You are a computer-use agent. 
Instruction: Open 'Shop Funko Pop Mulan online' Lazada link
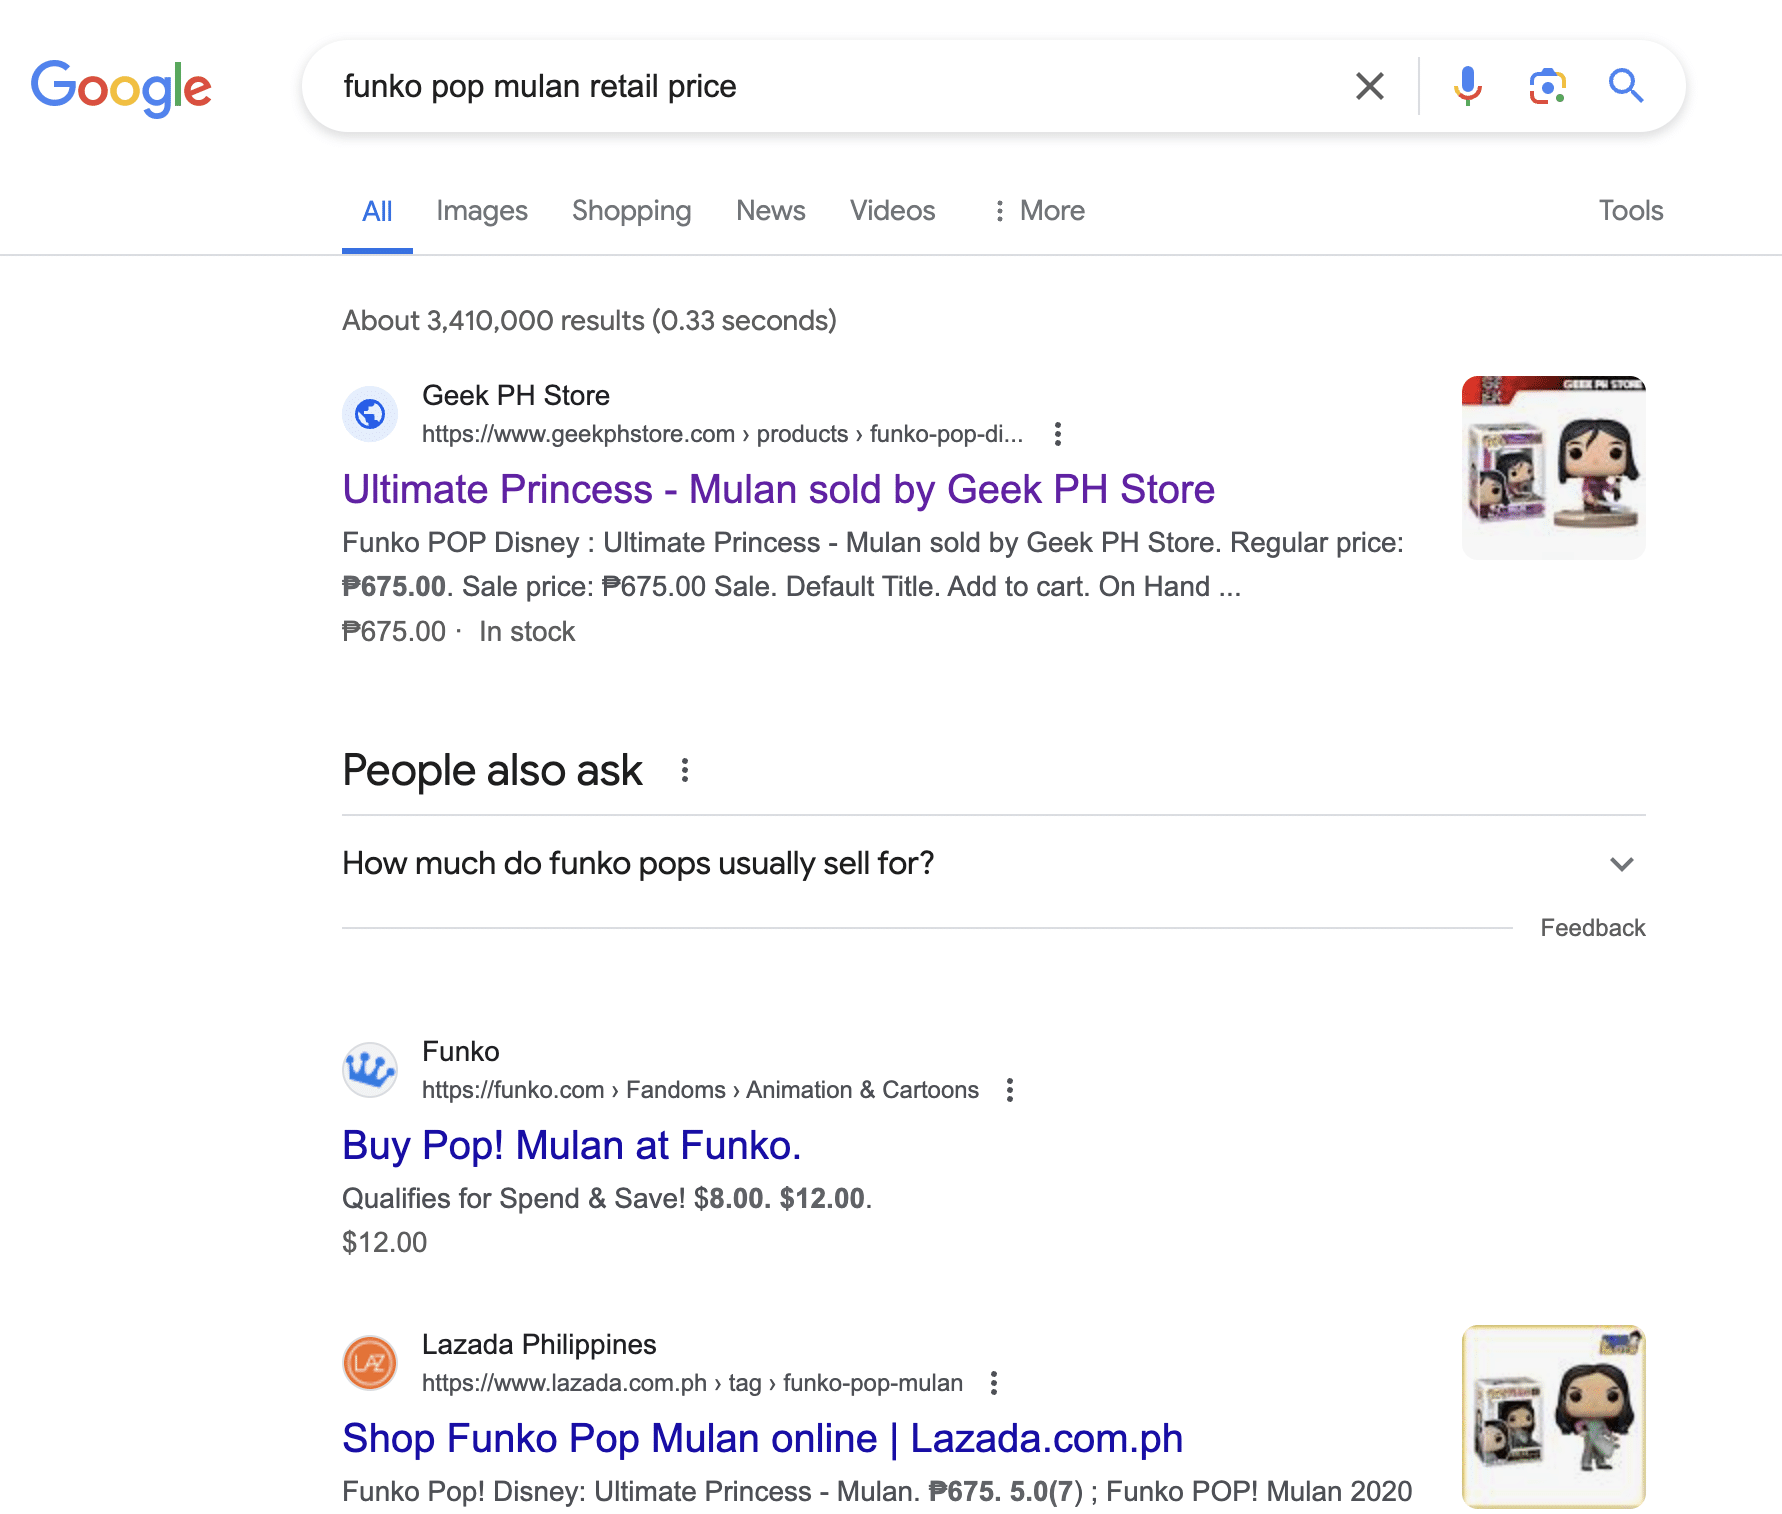click(762, 1439)
